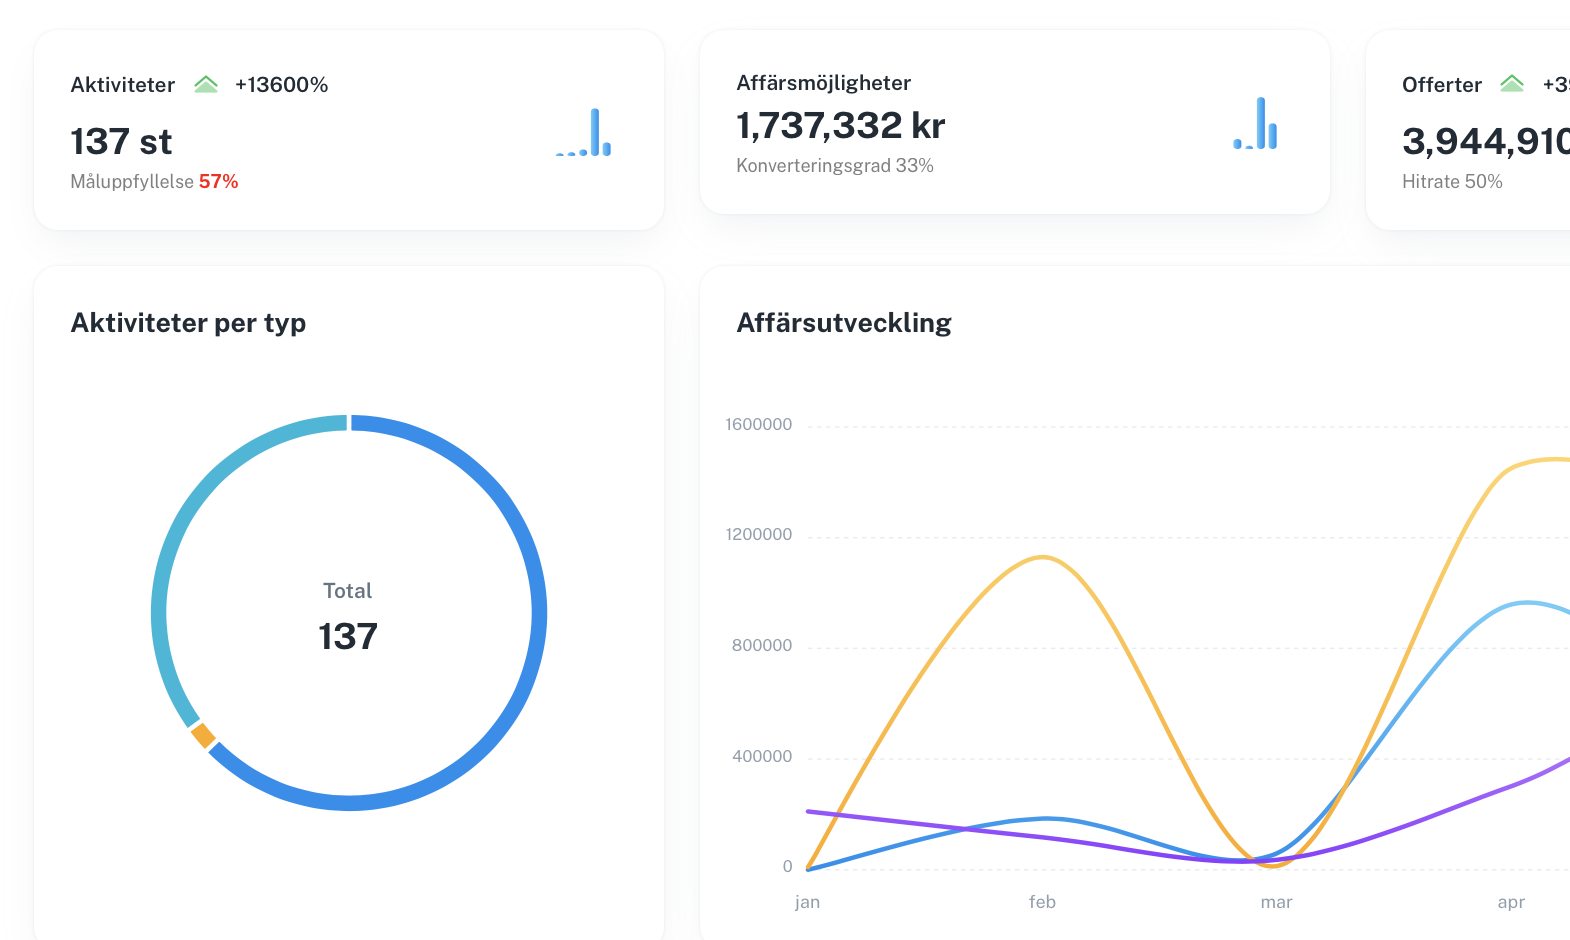Click the 137 total in donut center
The image size is (1570, 940).
pos(348,637)
